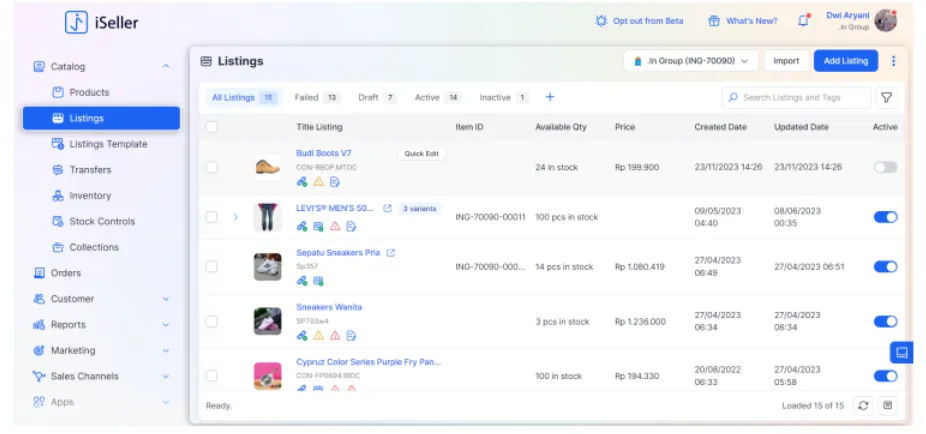Open the notifications bell icon
The width and height of the screenshot is (926, 434).
(803, 20)
